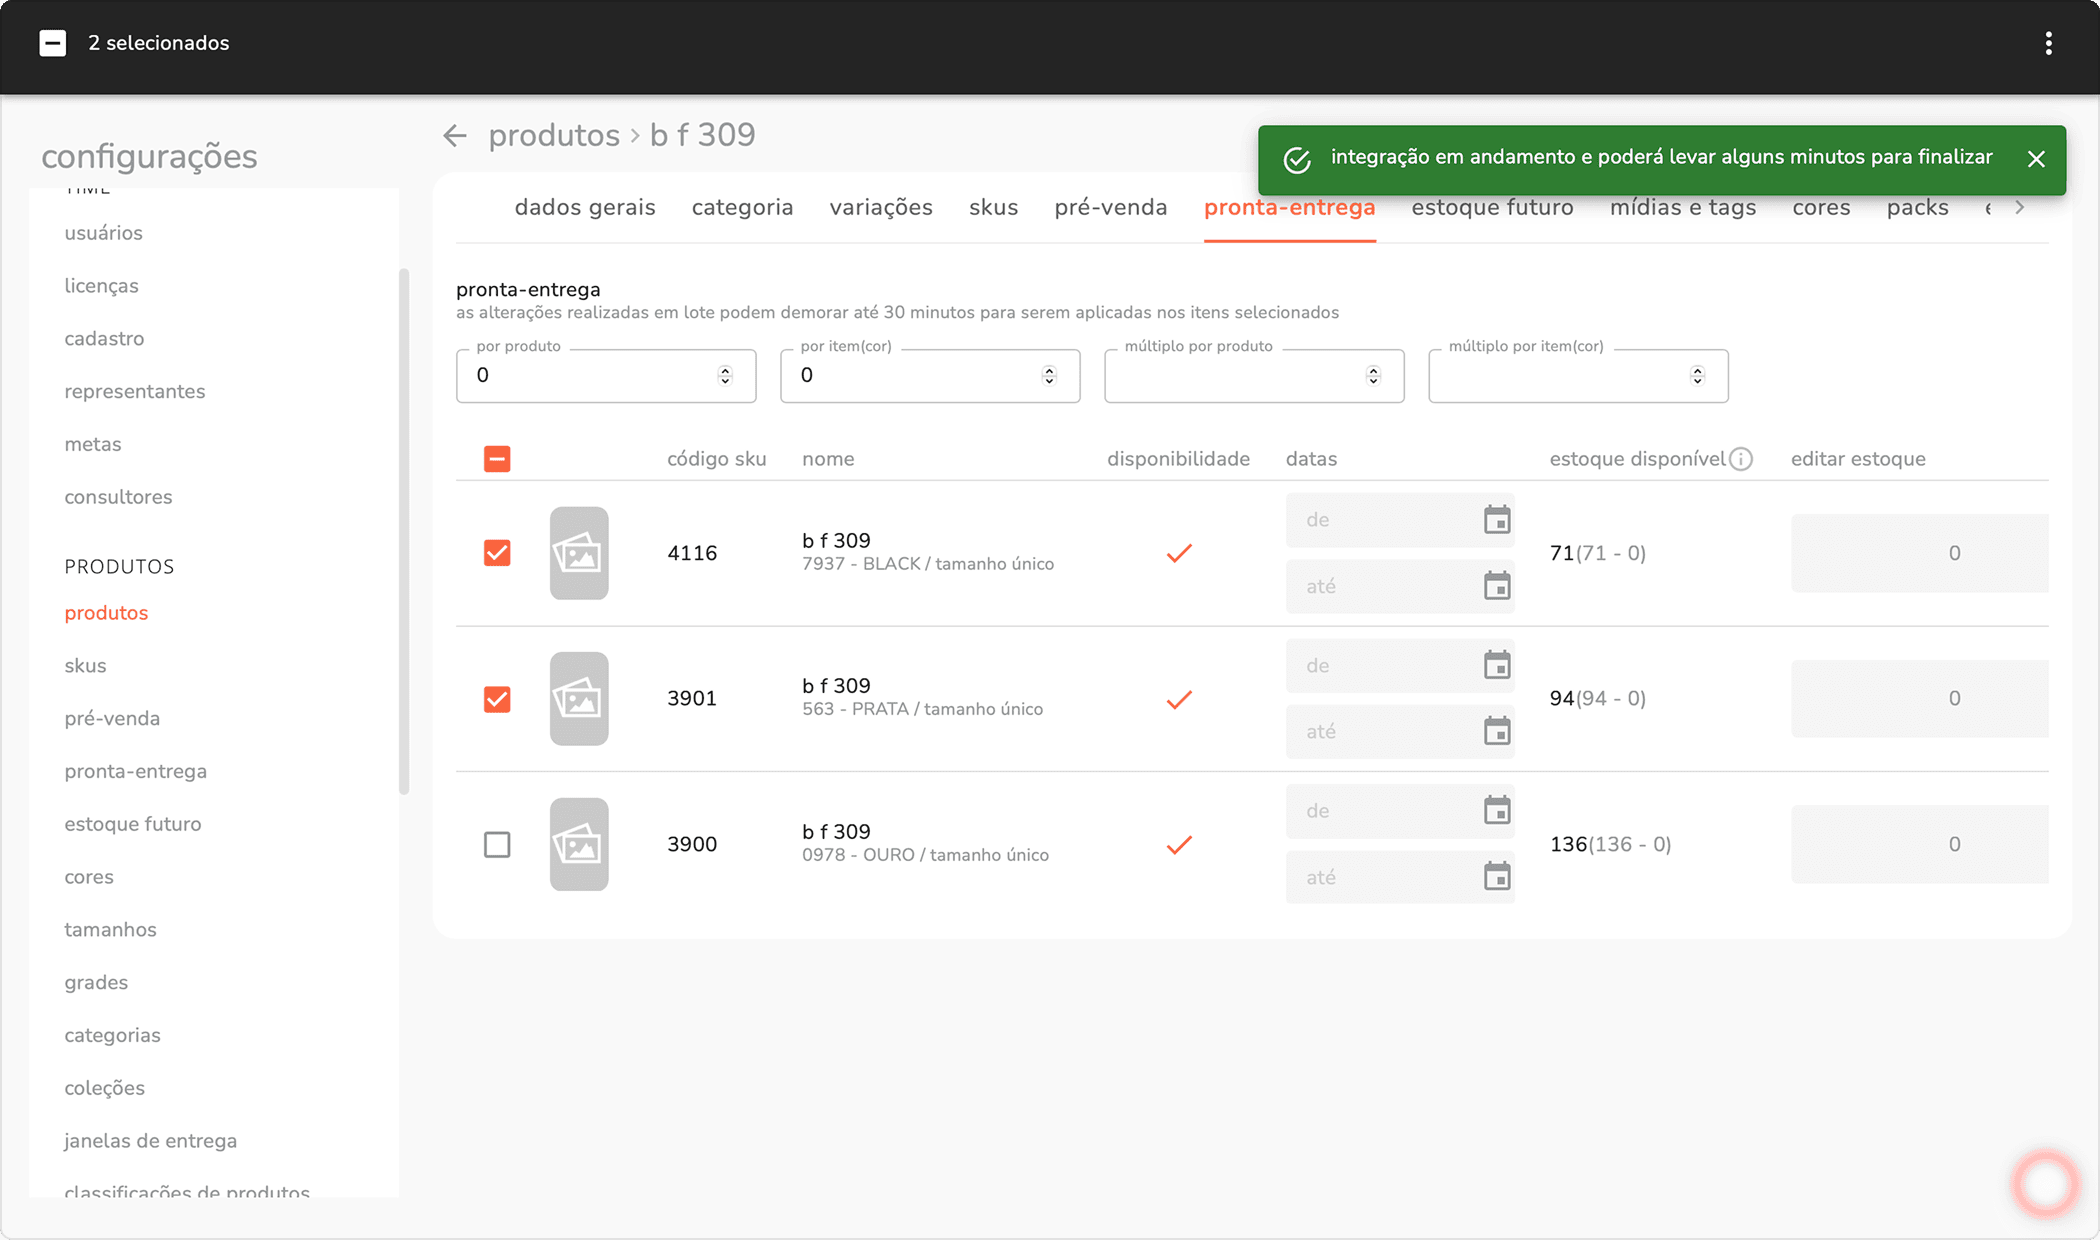Open the variações tab
The height and width of the screenshot is (1240, 2100).
[x=881, y=207]
